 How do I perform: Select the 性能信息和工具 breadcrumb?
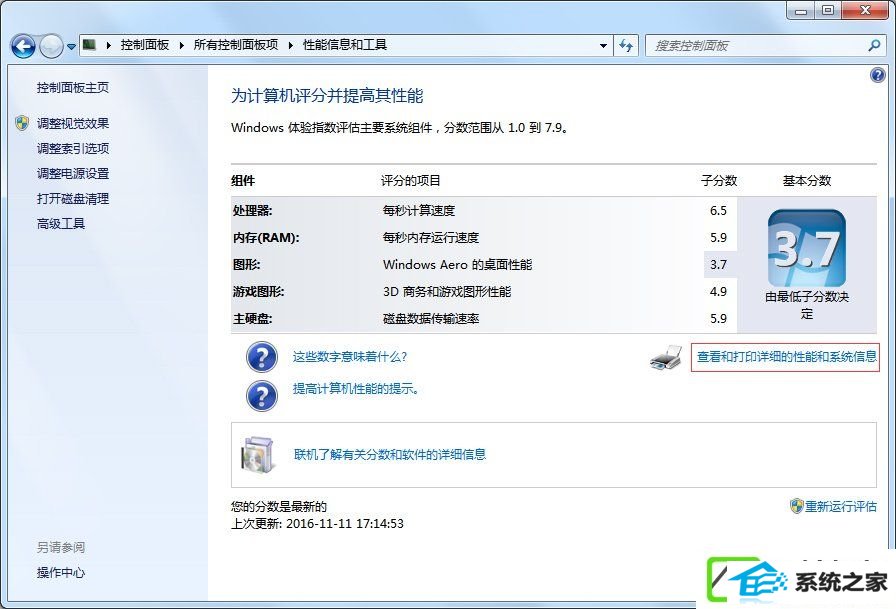click(x=345, y=45)
